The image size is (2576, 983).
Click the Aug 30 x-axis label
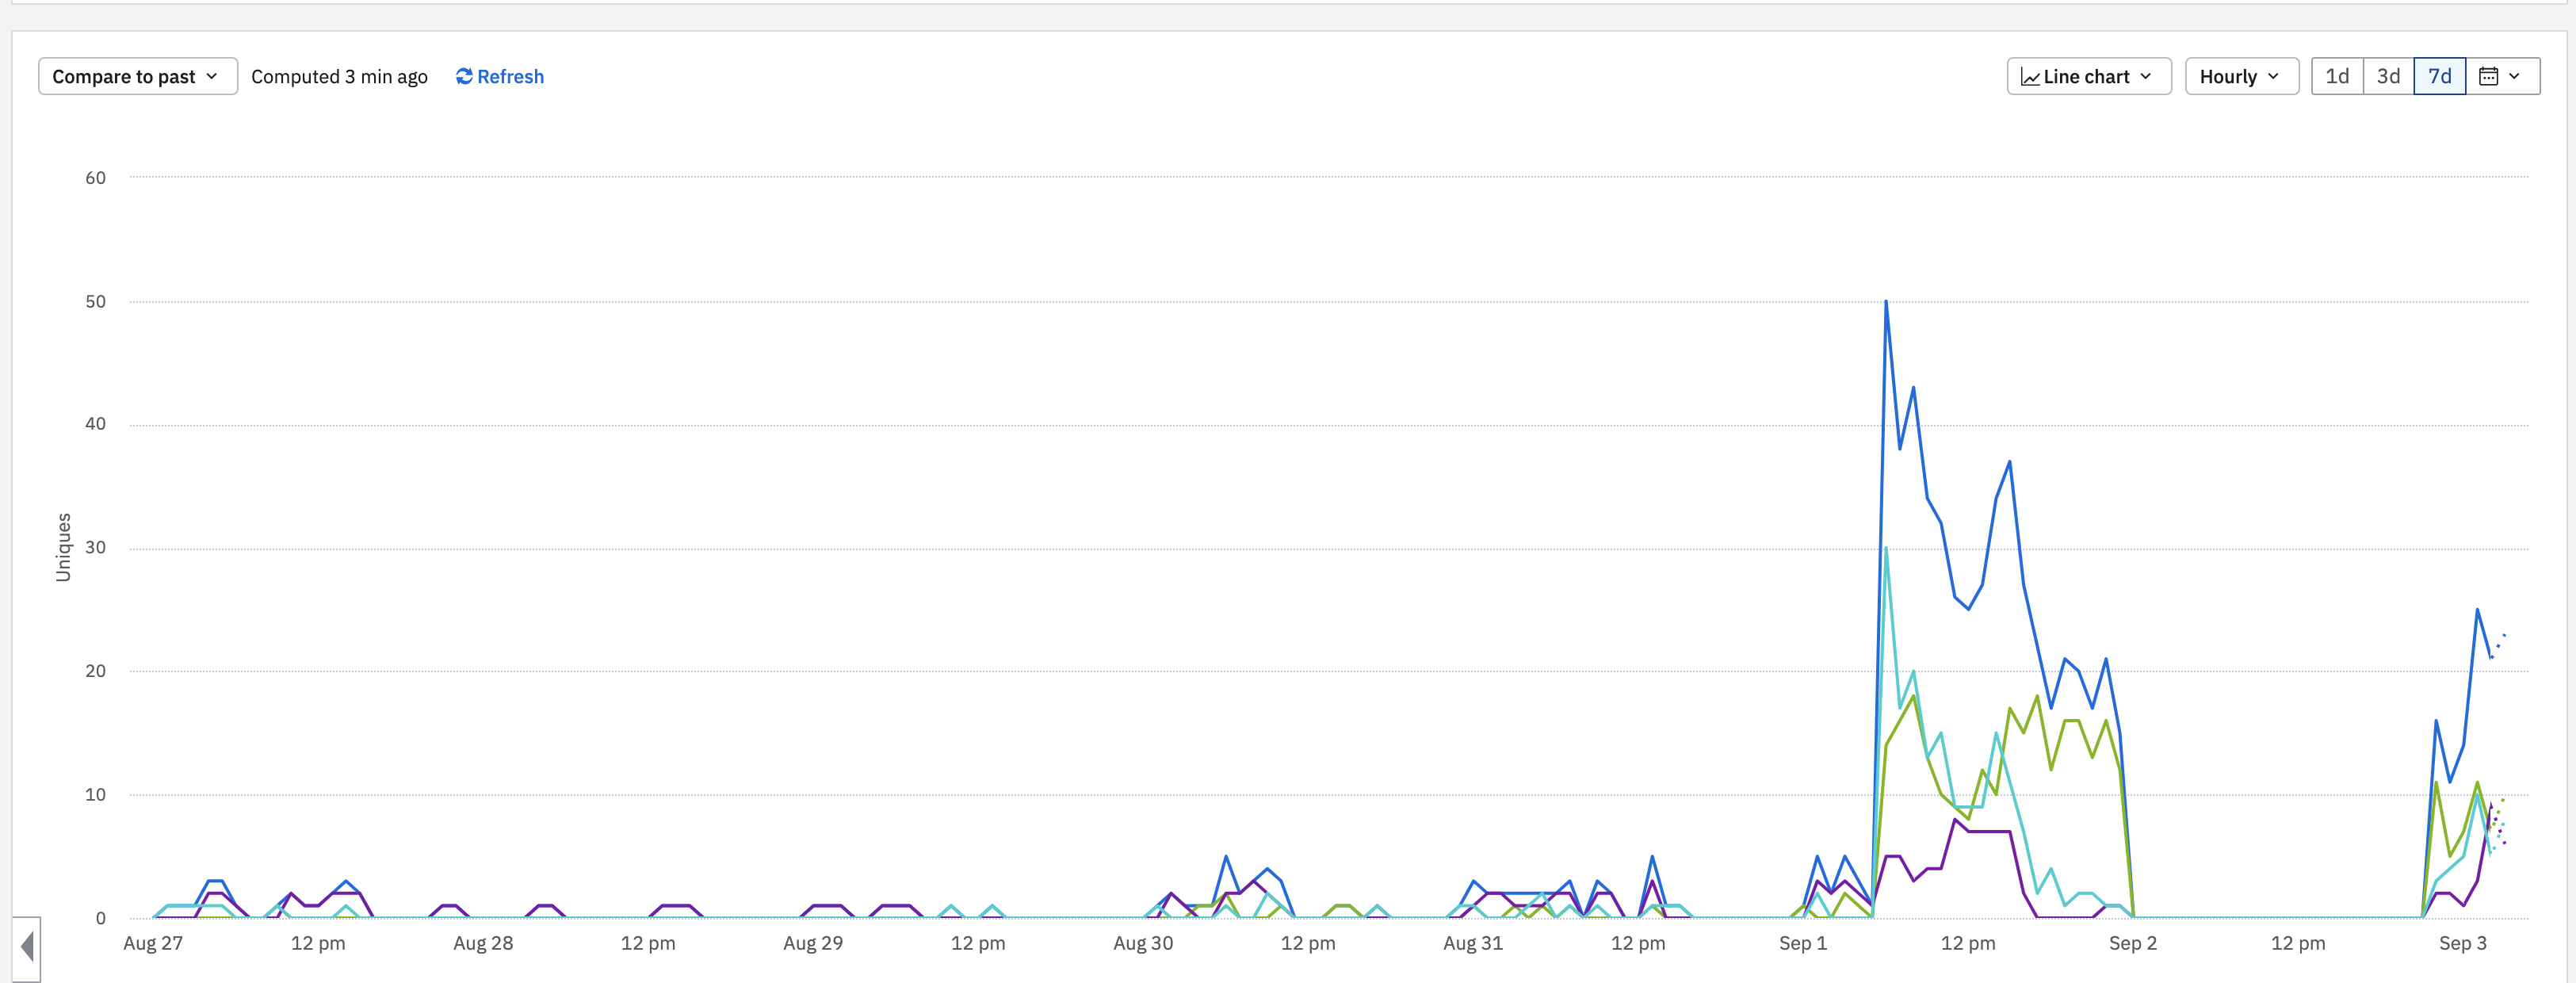[1143, 943]
